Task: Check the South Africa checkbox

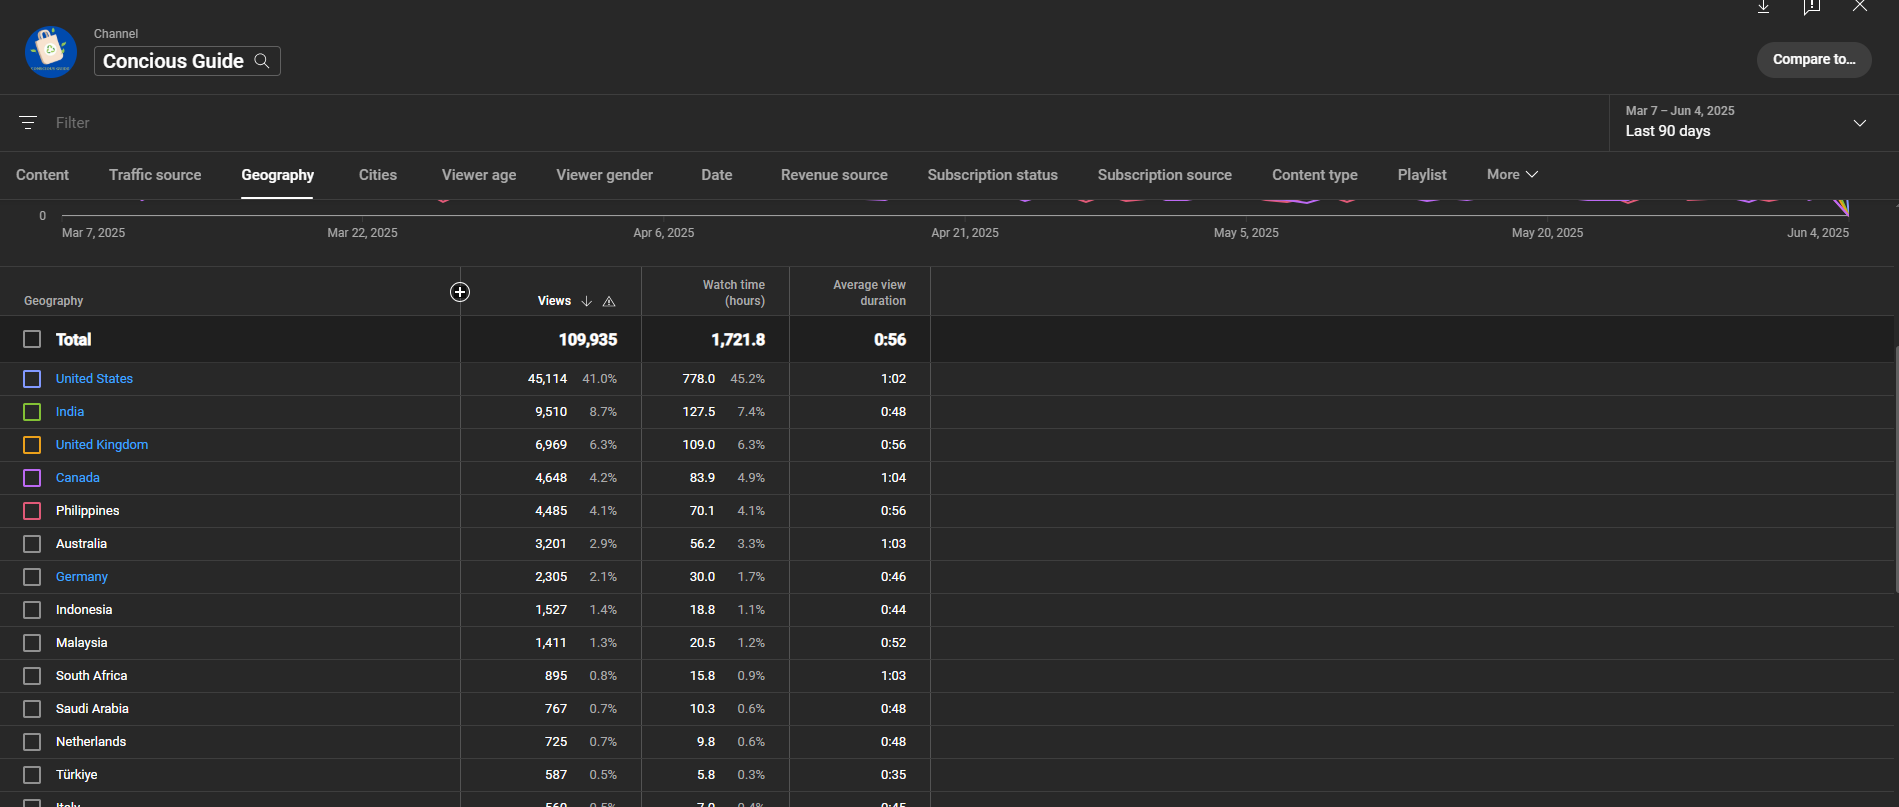Action: coord(32,676)
